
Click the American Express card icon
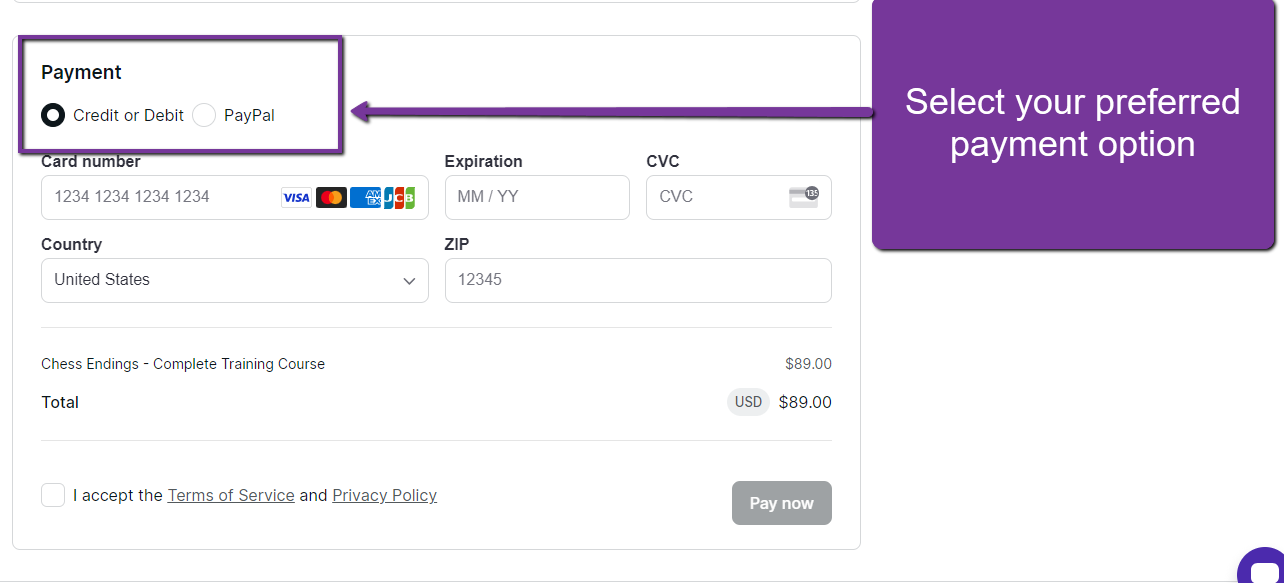(365, 198)
